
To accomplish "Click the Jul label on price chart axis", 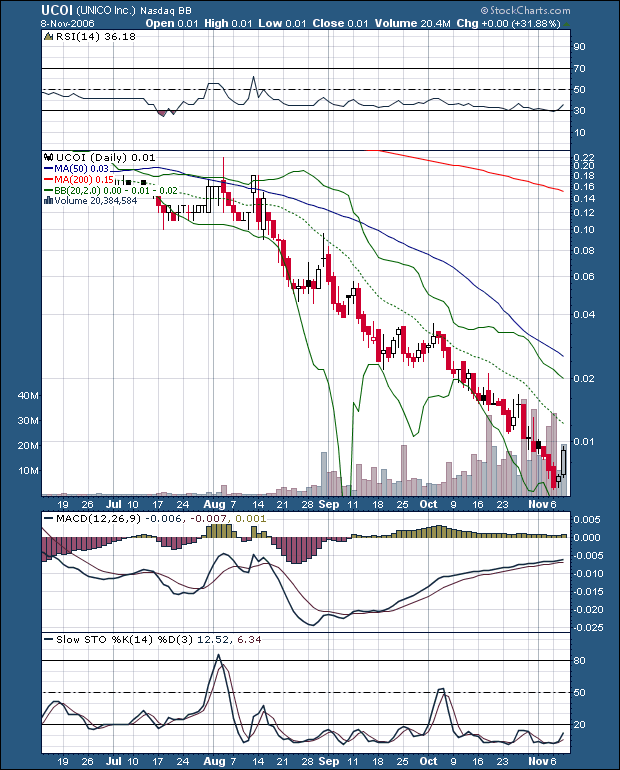I will click(114, 504).
